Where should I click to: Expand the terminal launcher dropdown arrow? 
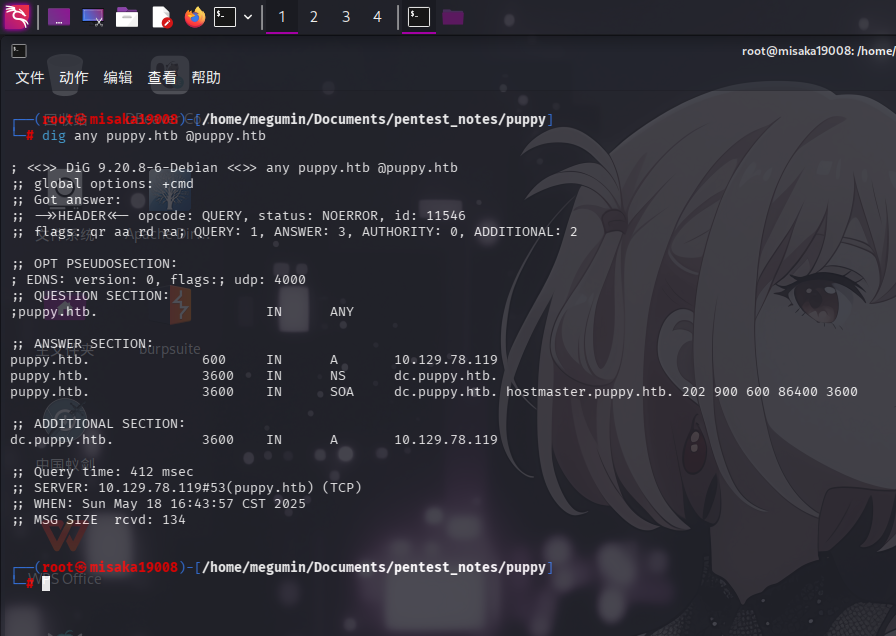(248, 17)
